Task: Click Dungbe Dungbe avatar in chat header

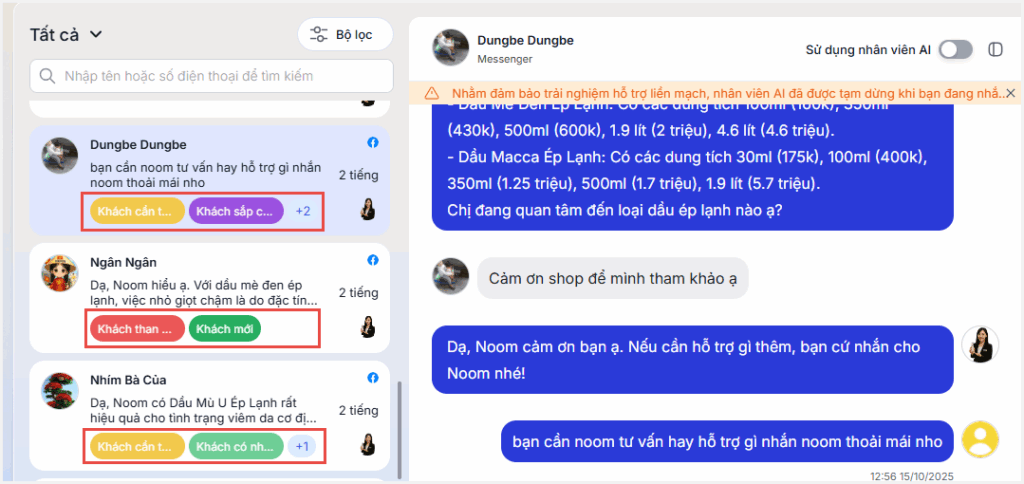Action: click(450, 48)
